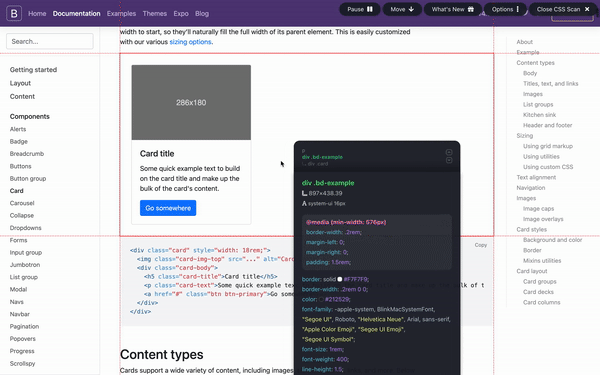Jump to Header and footer section
The image size is (600, 375).
click(x=548, y=125)
